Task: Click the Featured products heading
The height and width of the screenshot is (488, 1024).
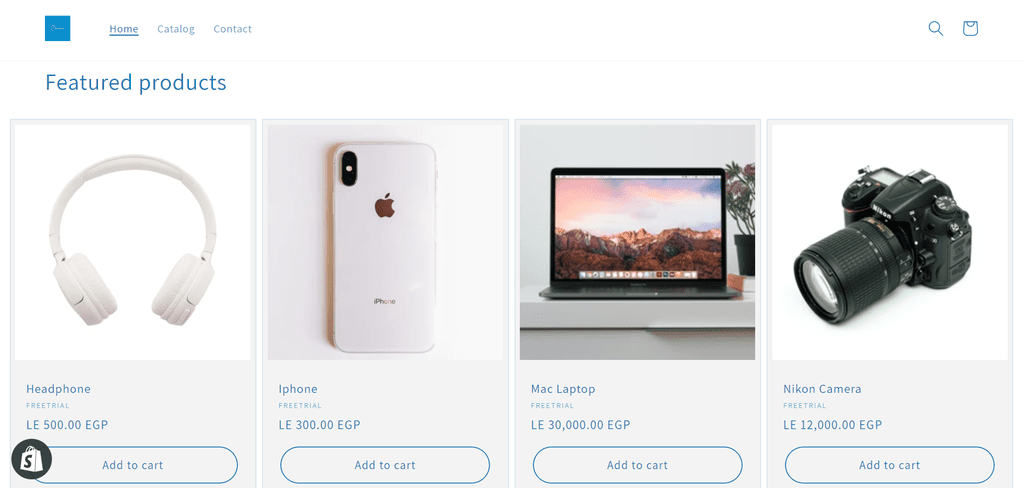Action: coord(136,82)
